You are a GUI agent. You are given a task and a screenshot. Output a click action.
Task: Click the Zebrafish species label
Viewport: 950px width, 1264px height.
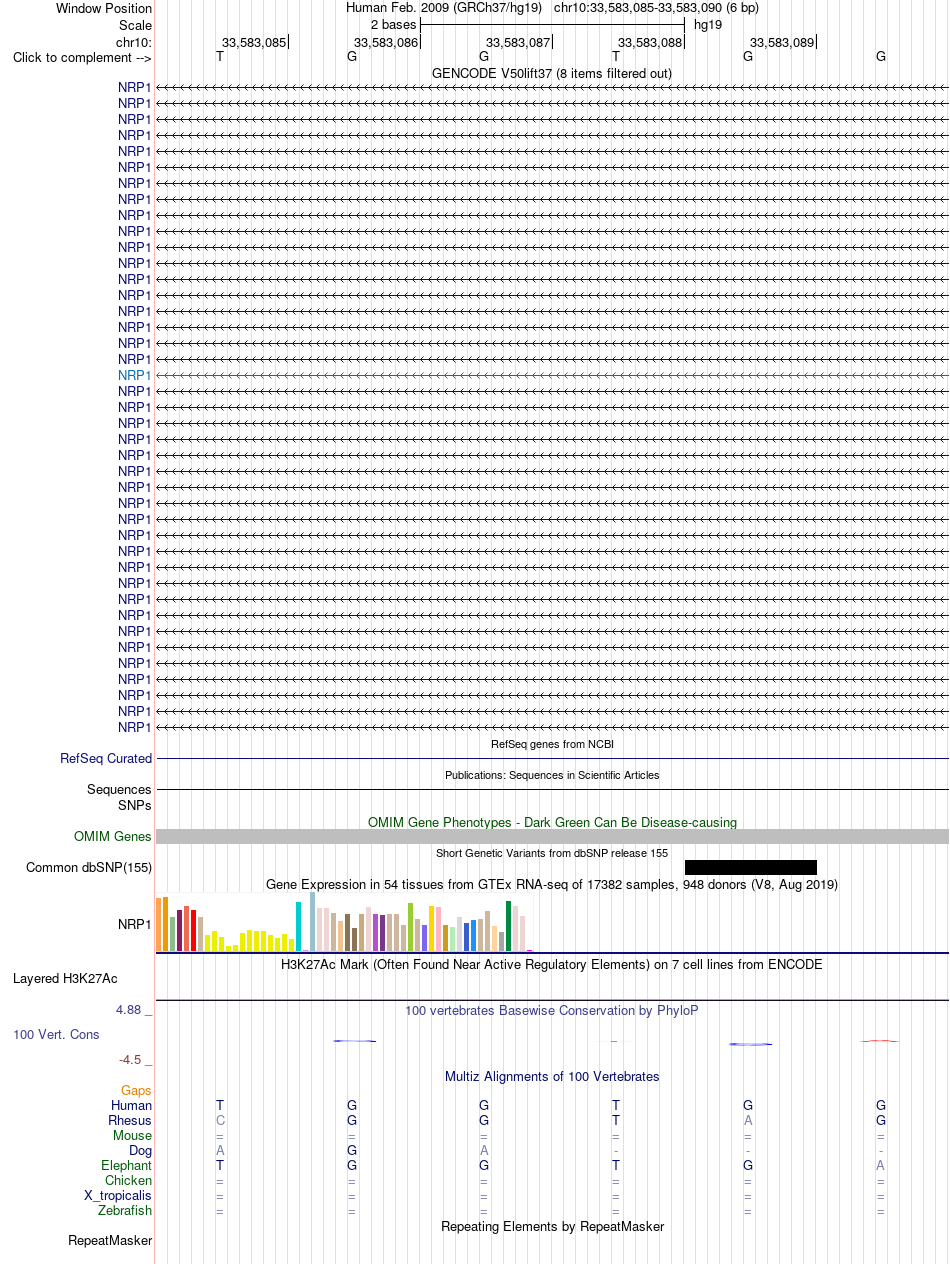126,1210
